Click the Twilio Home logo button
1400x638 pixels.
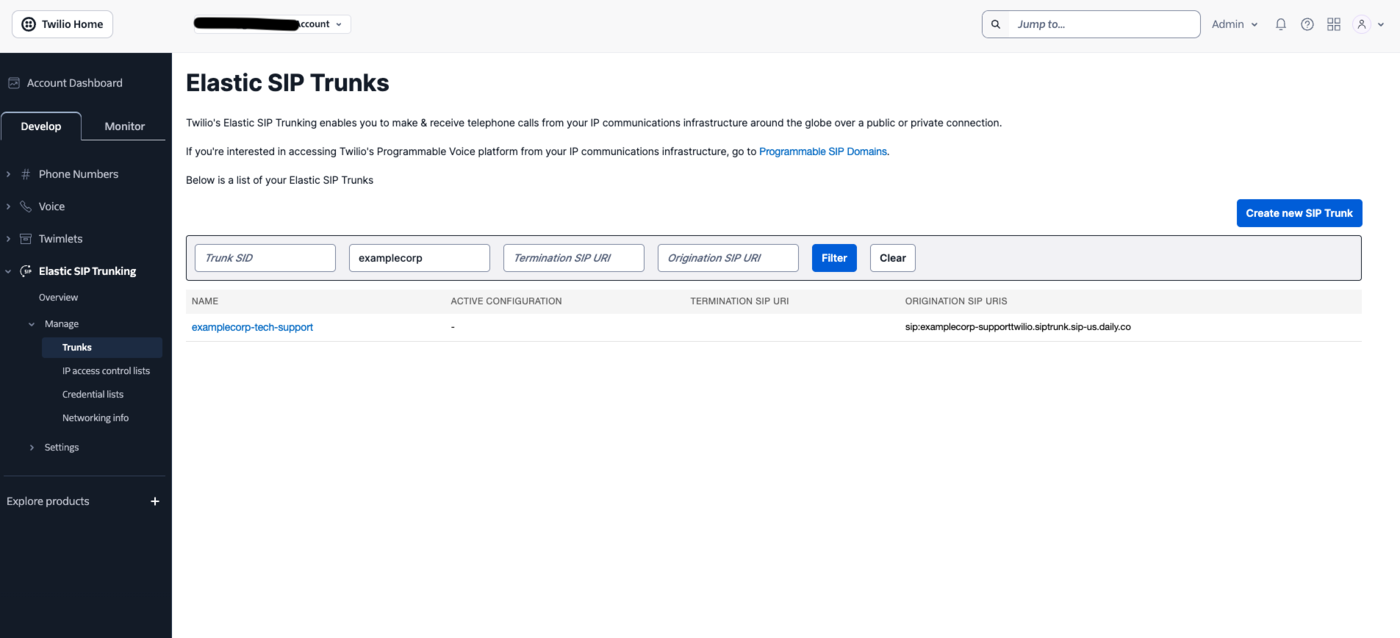tap(62, 24)
